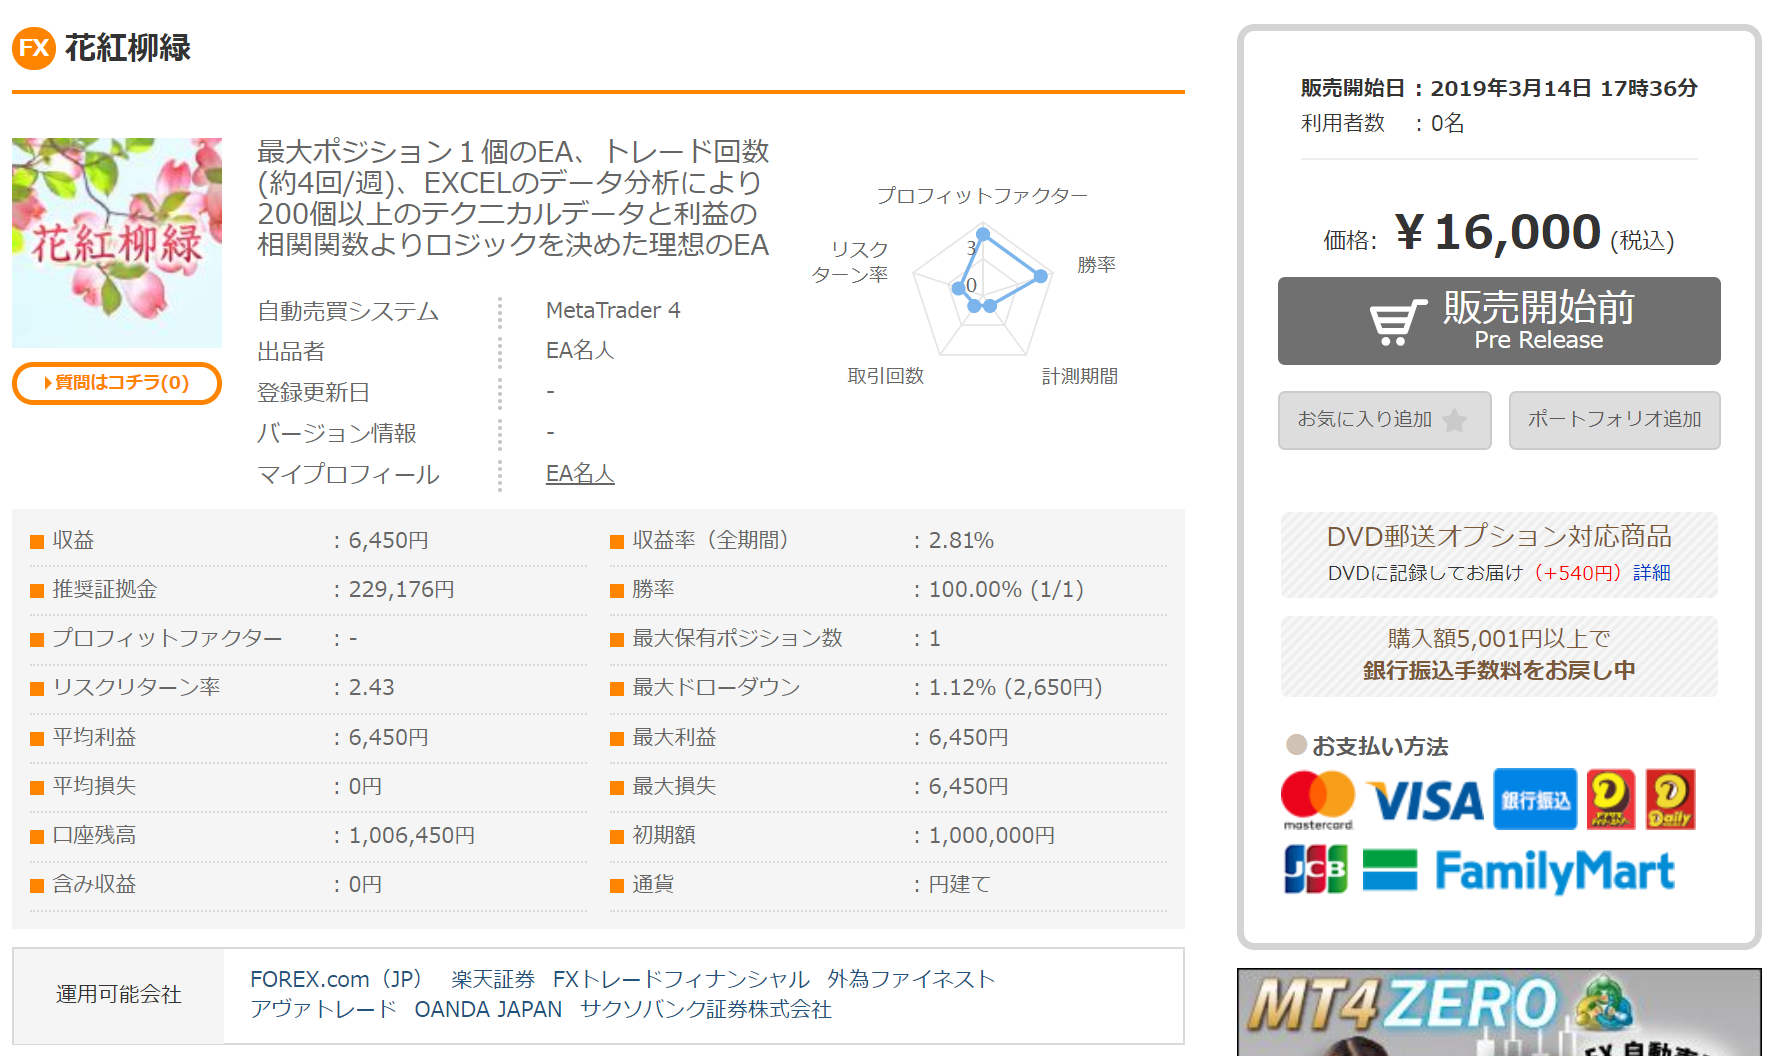Add to favorites with お気に入り追加 button
1779x1056 pixels.
(x=1385, y=420)
